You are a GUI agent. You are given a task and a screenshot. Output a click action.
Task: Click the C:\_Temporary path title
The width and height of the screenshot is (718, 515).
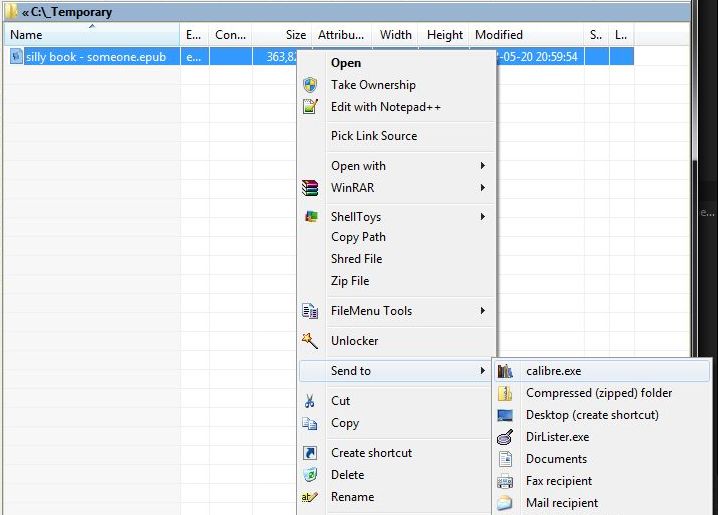coord(71,12)
